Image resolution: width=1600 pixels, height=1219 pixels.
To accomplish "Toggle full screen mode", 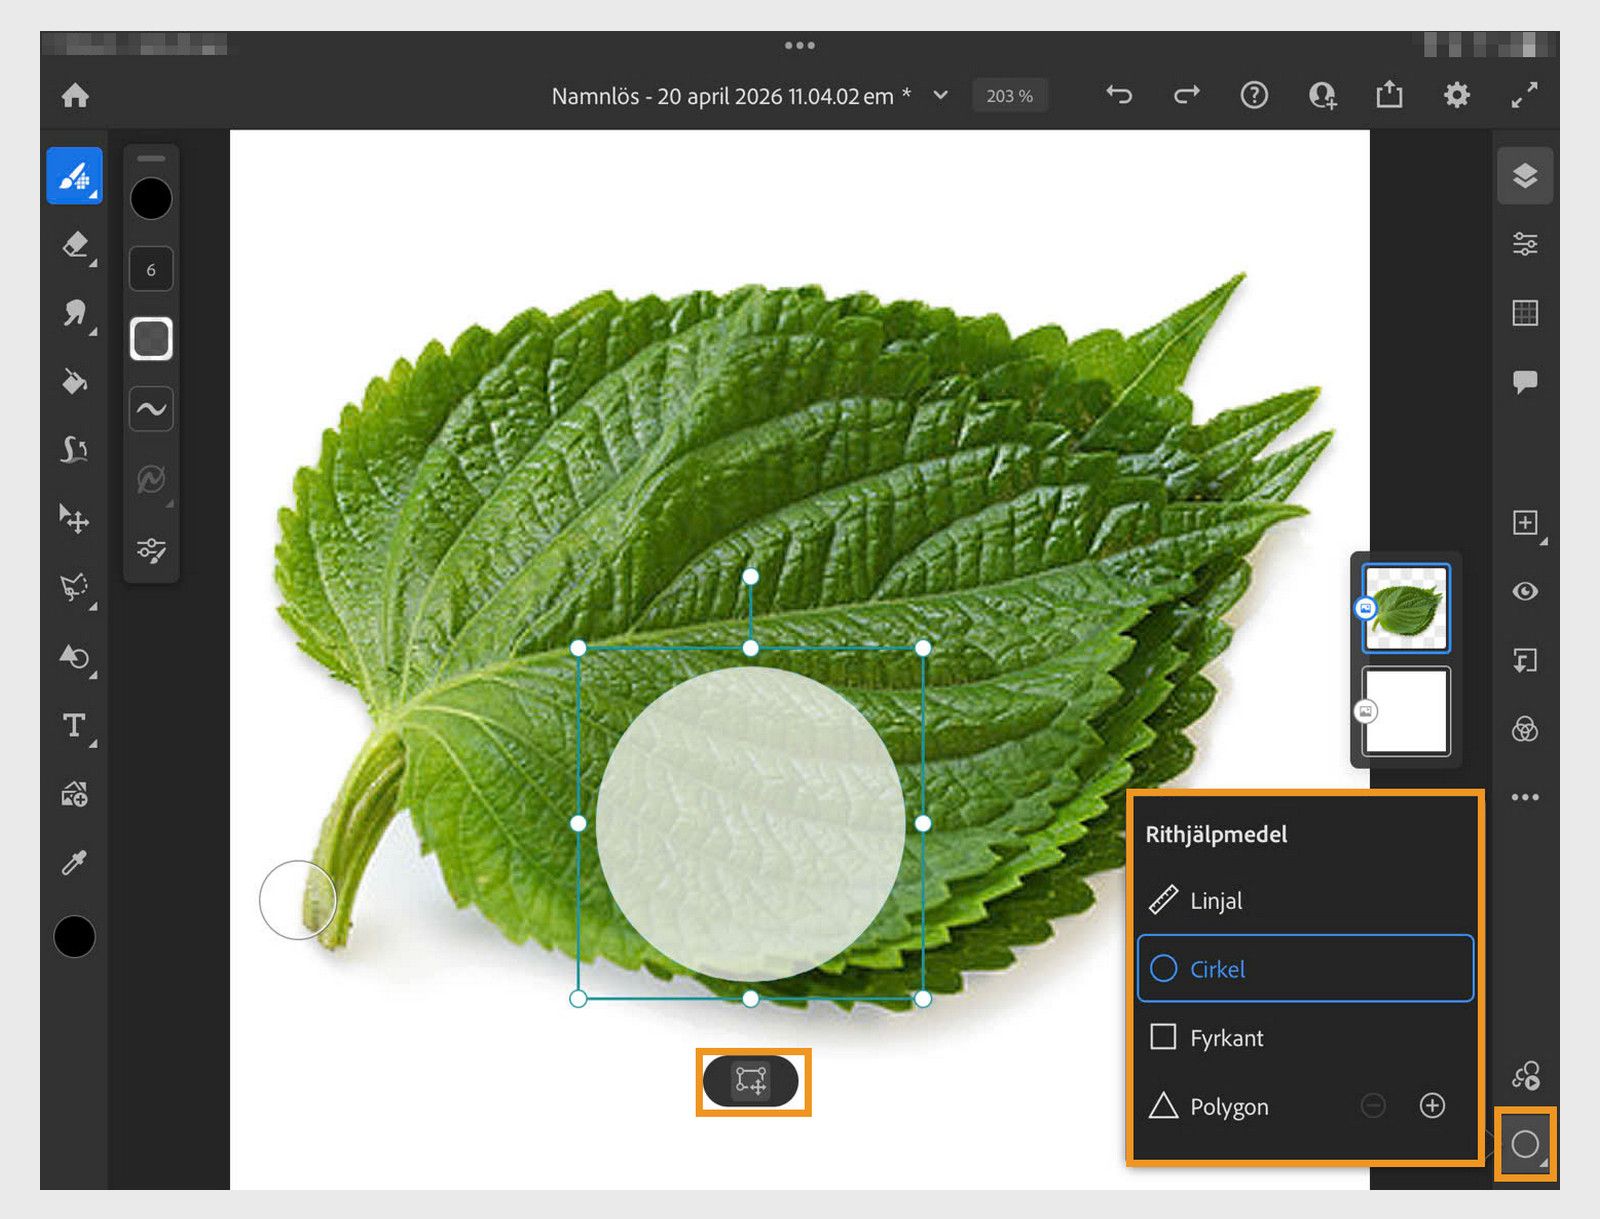I will [x=1524, y=95].
